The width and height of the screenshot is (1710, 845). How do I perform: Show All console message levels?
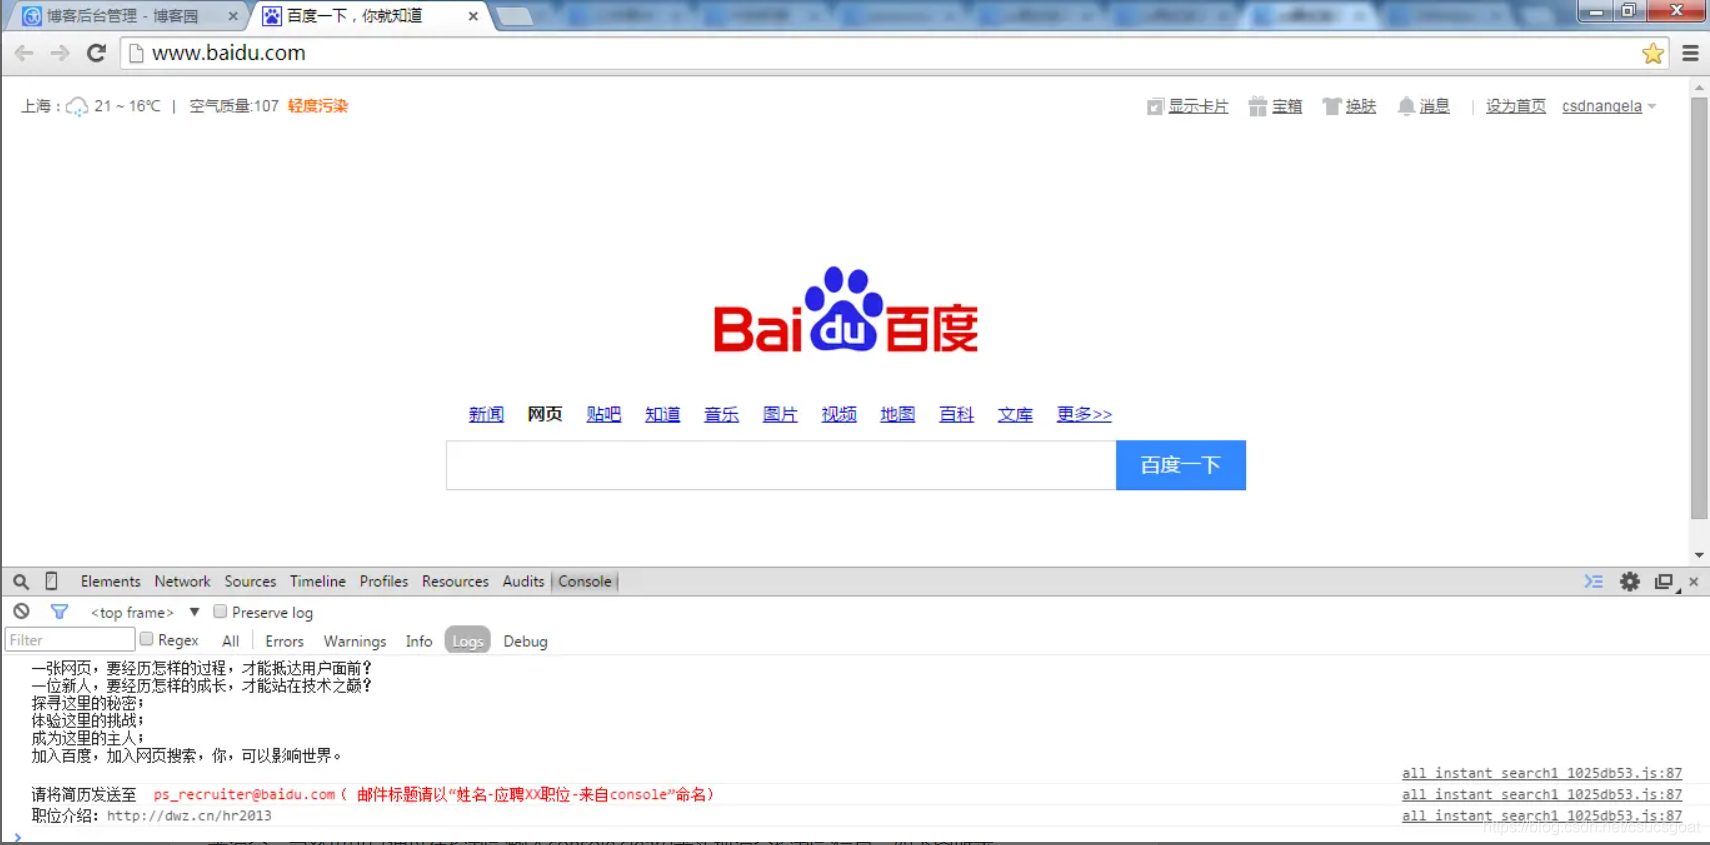(x=230, y=641)
